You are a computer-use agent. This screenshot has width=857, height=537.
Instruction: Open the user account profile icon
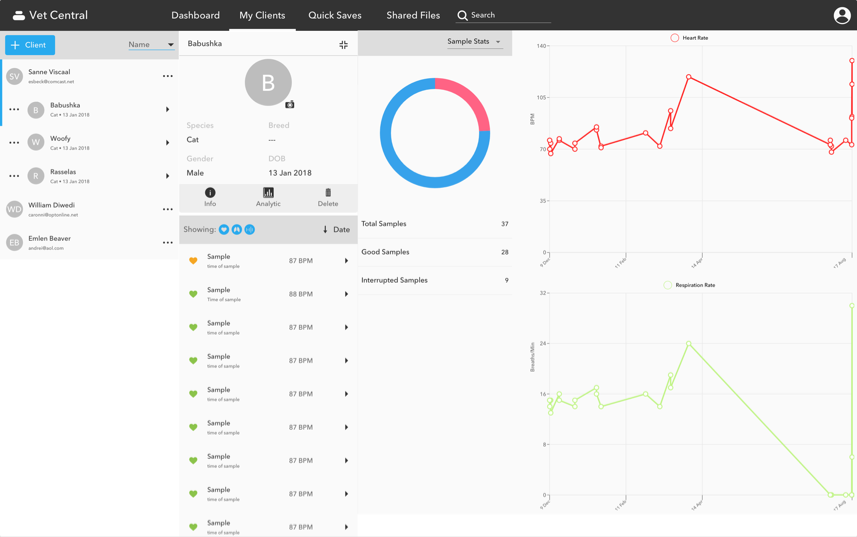(x=842, y=15)
